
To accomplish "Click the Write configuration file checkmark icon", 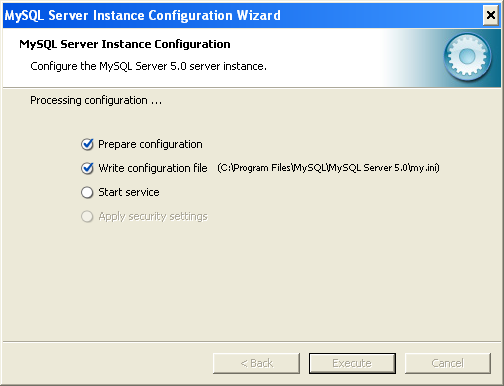I will 87,168.
